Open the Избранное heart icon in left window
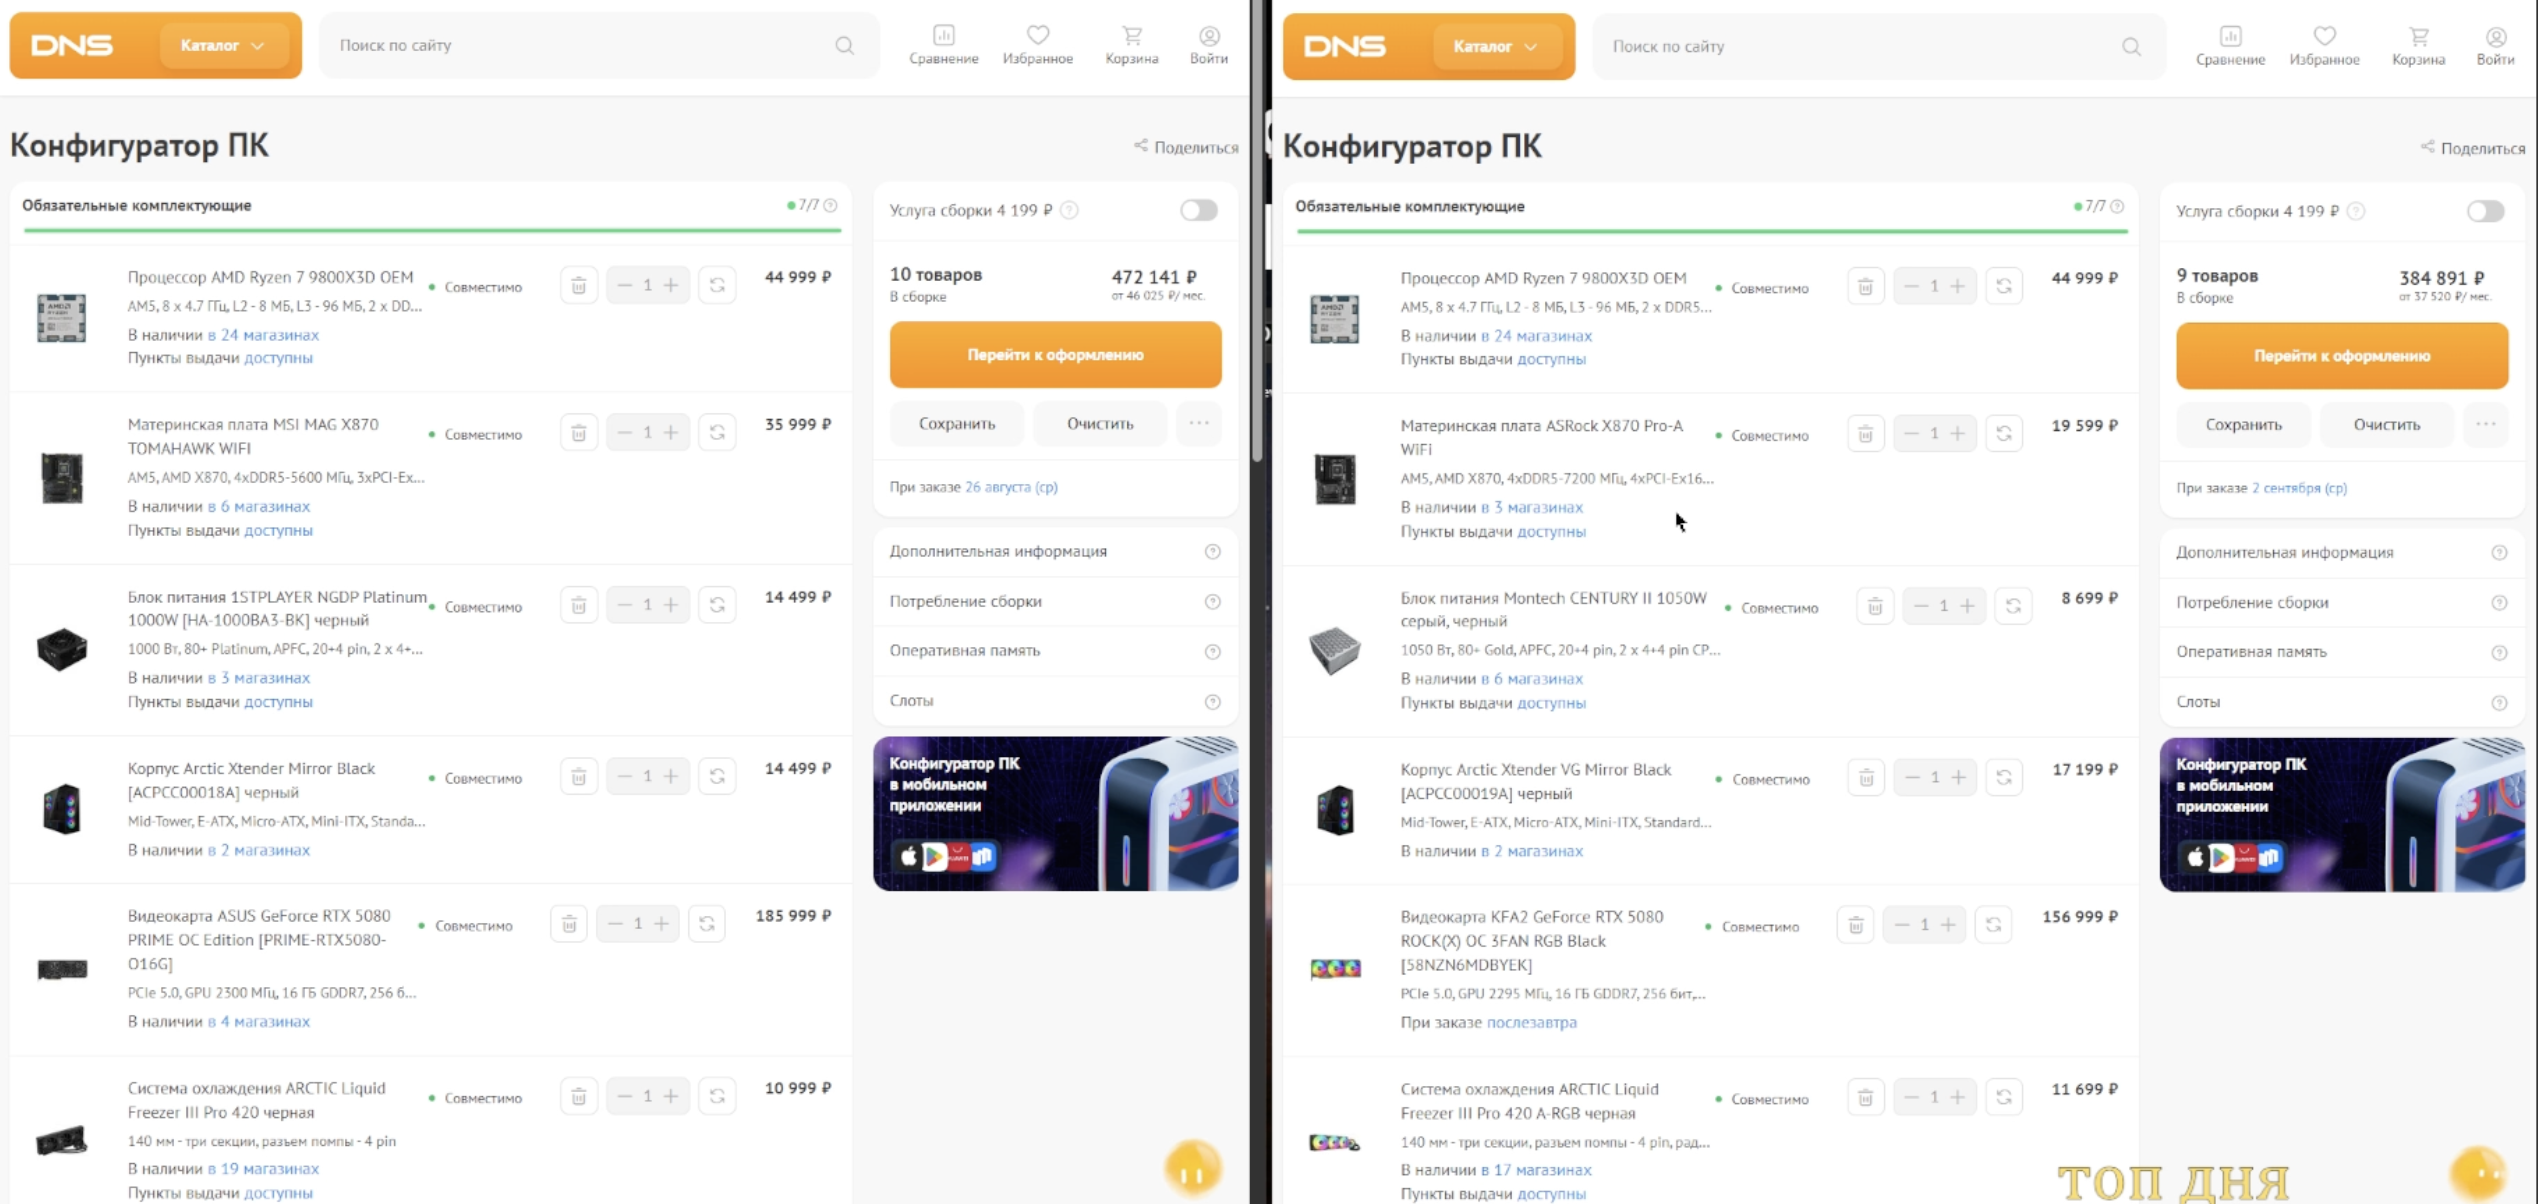Image resolution: width=2538 pixels, height=1204 pixels. pos(1038,36)
